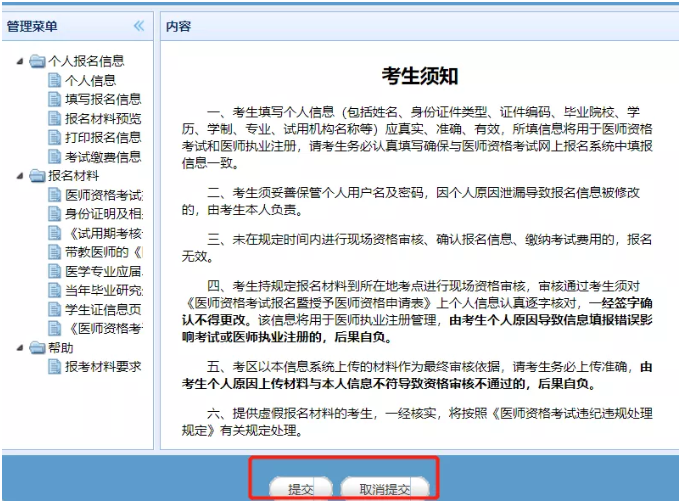Click the 帮助 folder icon

38,348
